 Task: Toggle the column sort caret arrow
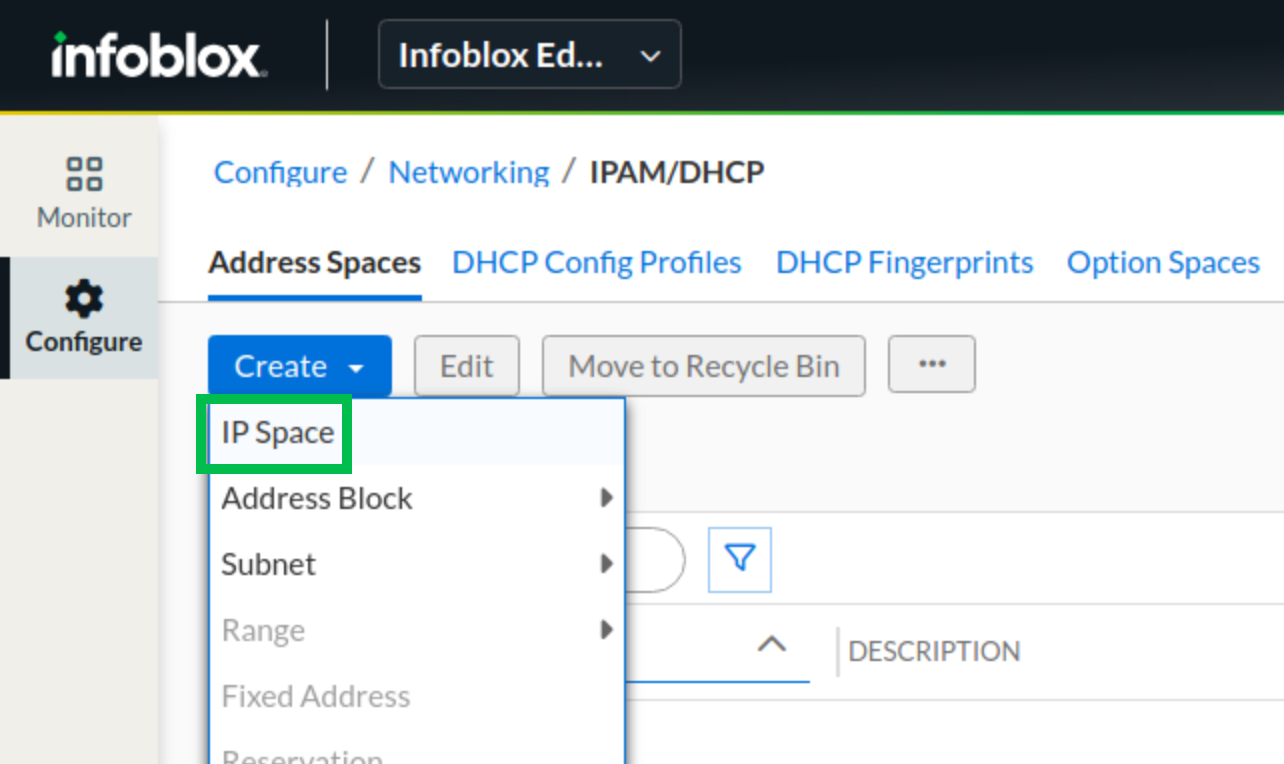[771, 646]
